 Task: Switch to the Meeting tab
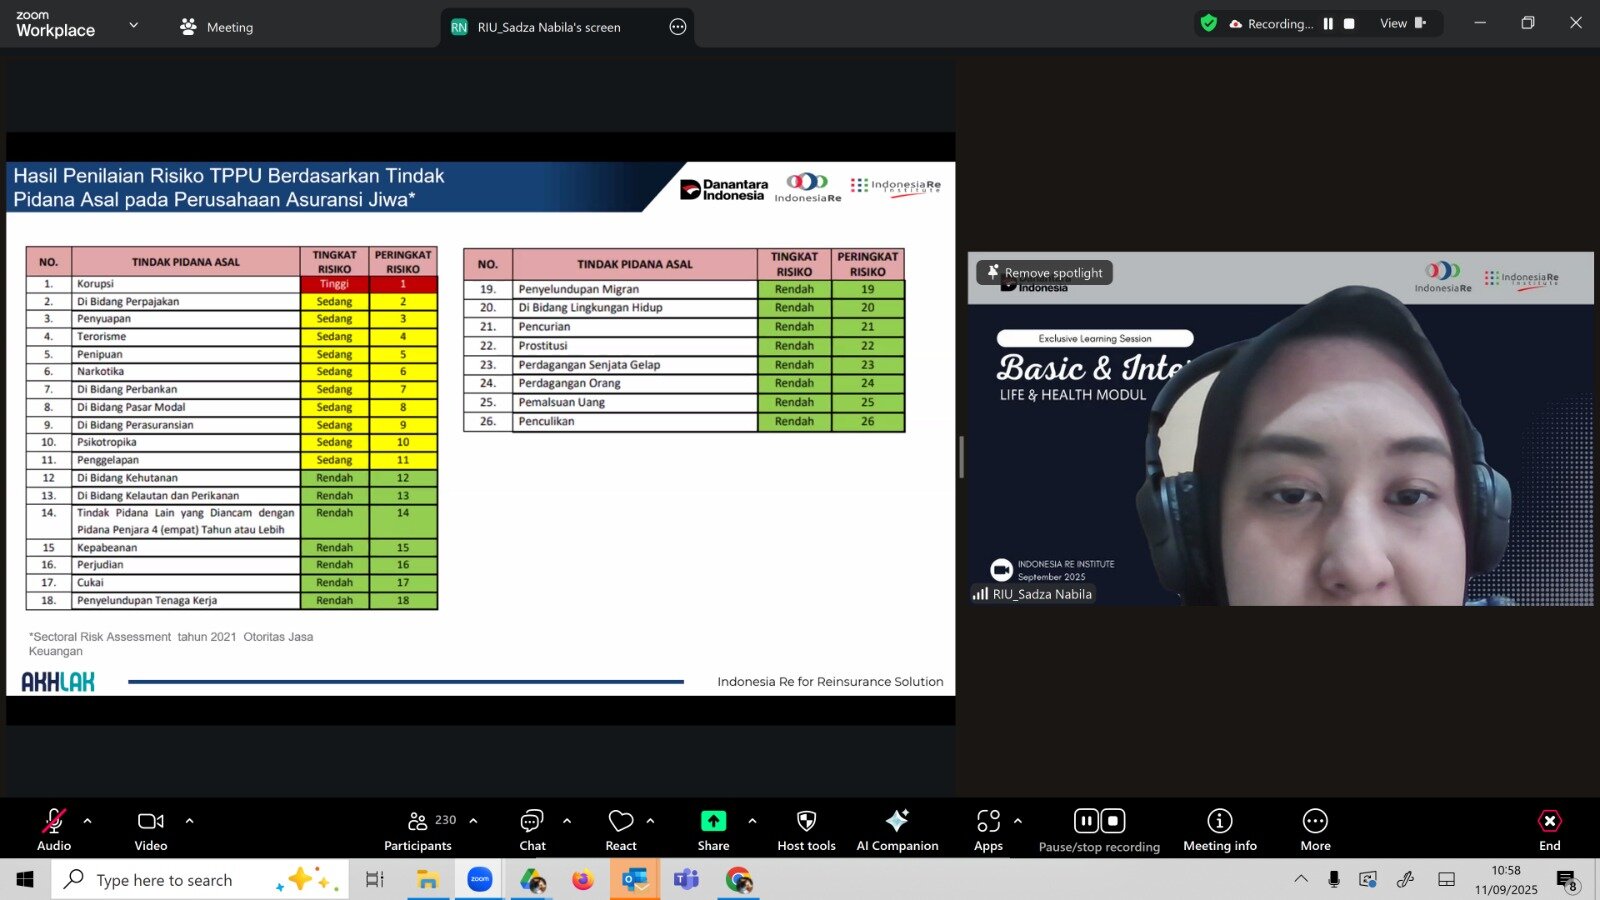[216, 27]
